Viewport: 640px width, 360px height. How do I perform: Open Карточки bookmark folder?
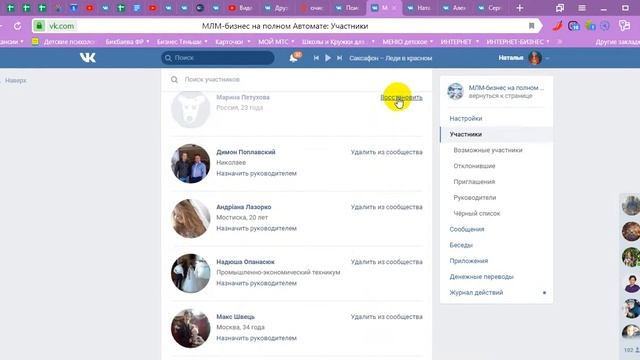pyautogui.click(x=233, y=42)
